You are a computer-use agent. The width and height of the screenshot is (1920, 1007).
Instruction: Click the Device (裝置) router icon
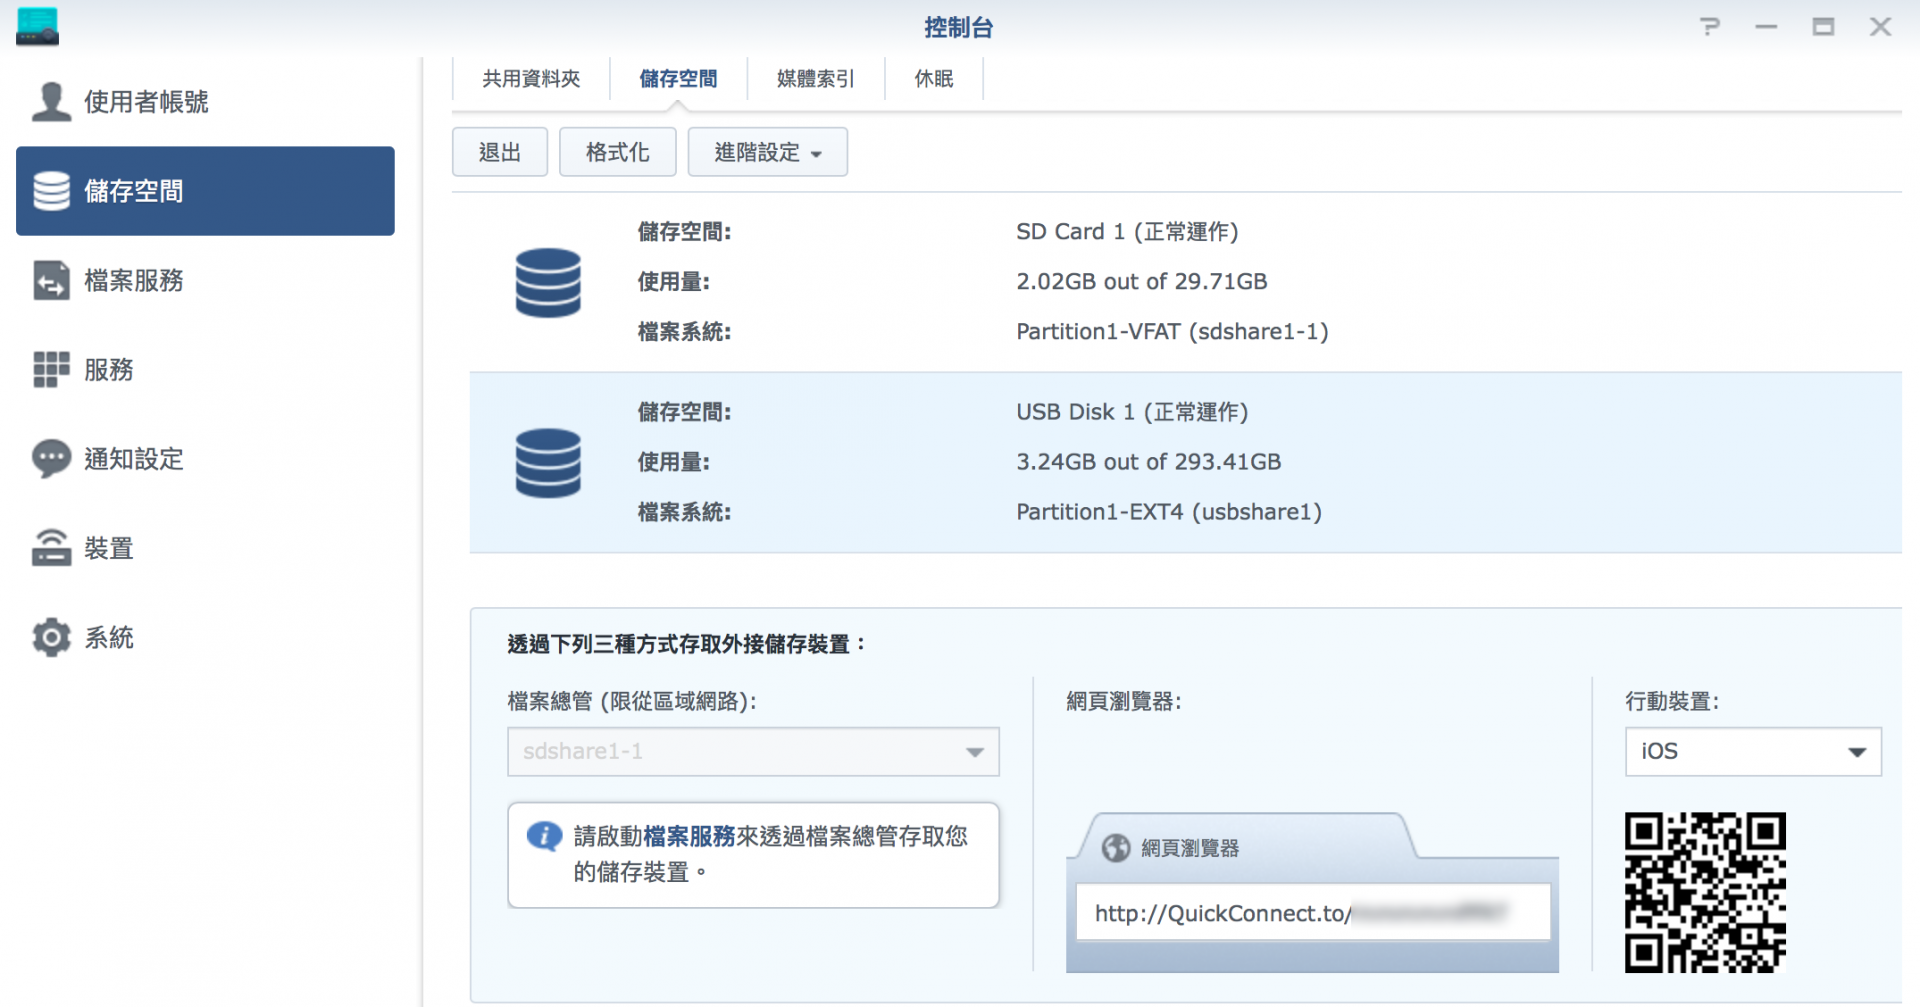(x=51, y=548)
